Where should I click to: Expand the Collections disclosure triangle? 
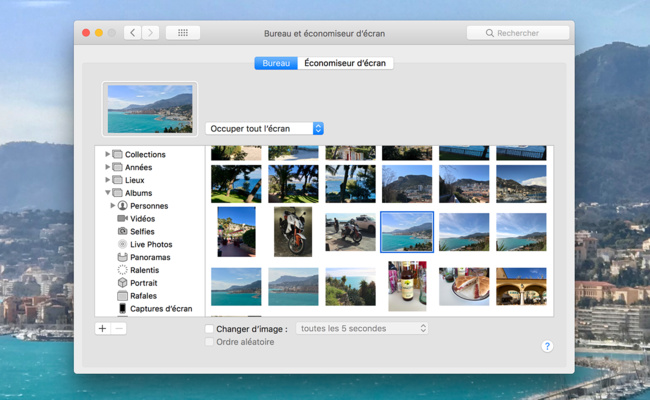[107, 154]
